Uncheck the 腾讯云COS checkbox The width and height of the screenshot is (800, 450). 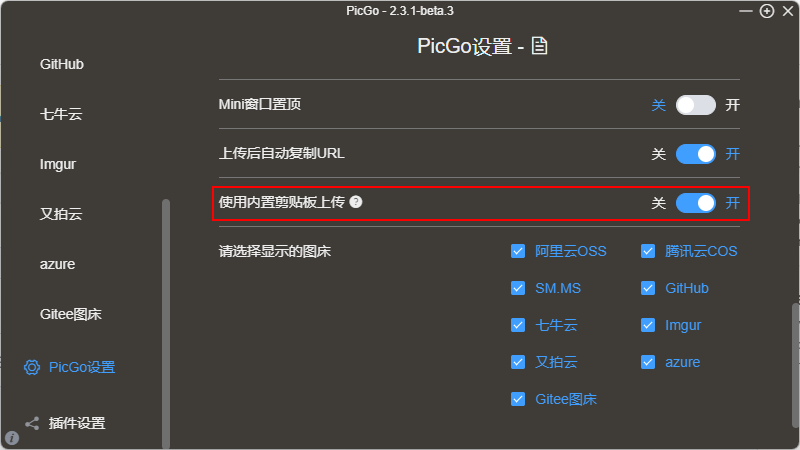(648, 251)
